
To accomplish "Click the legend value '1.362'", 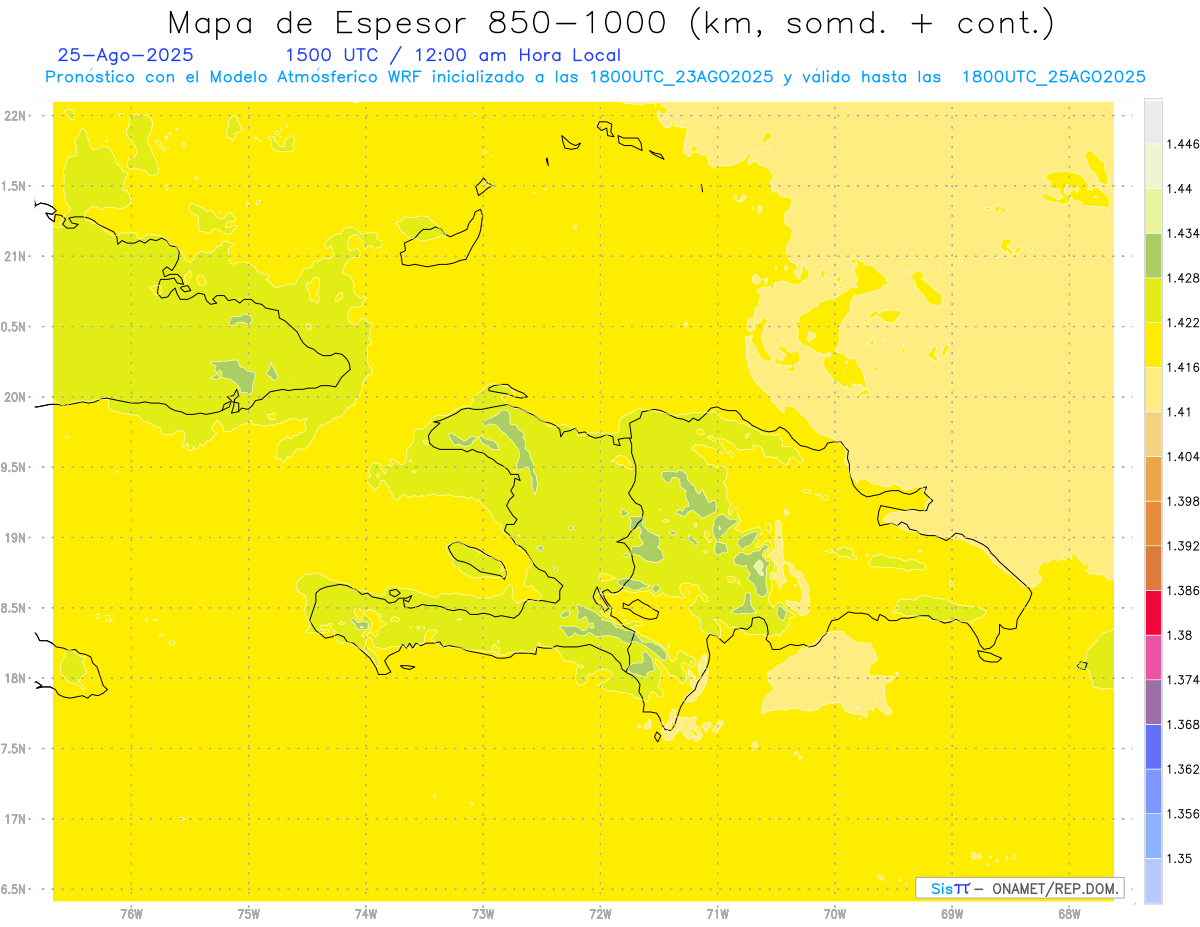I will 1182,769.
